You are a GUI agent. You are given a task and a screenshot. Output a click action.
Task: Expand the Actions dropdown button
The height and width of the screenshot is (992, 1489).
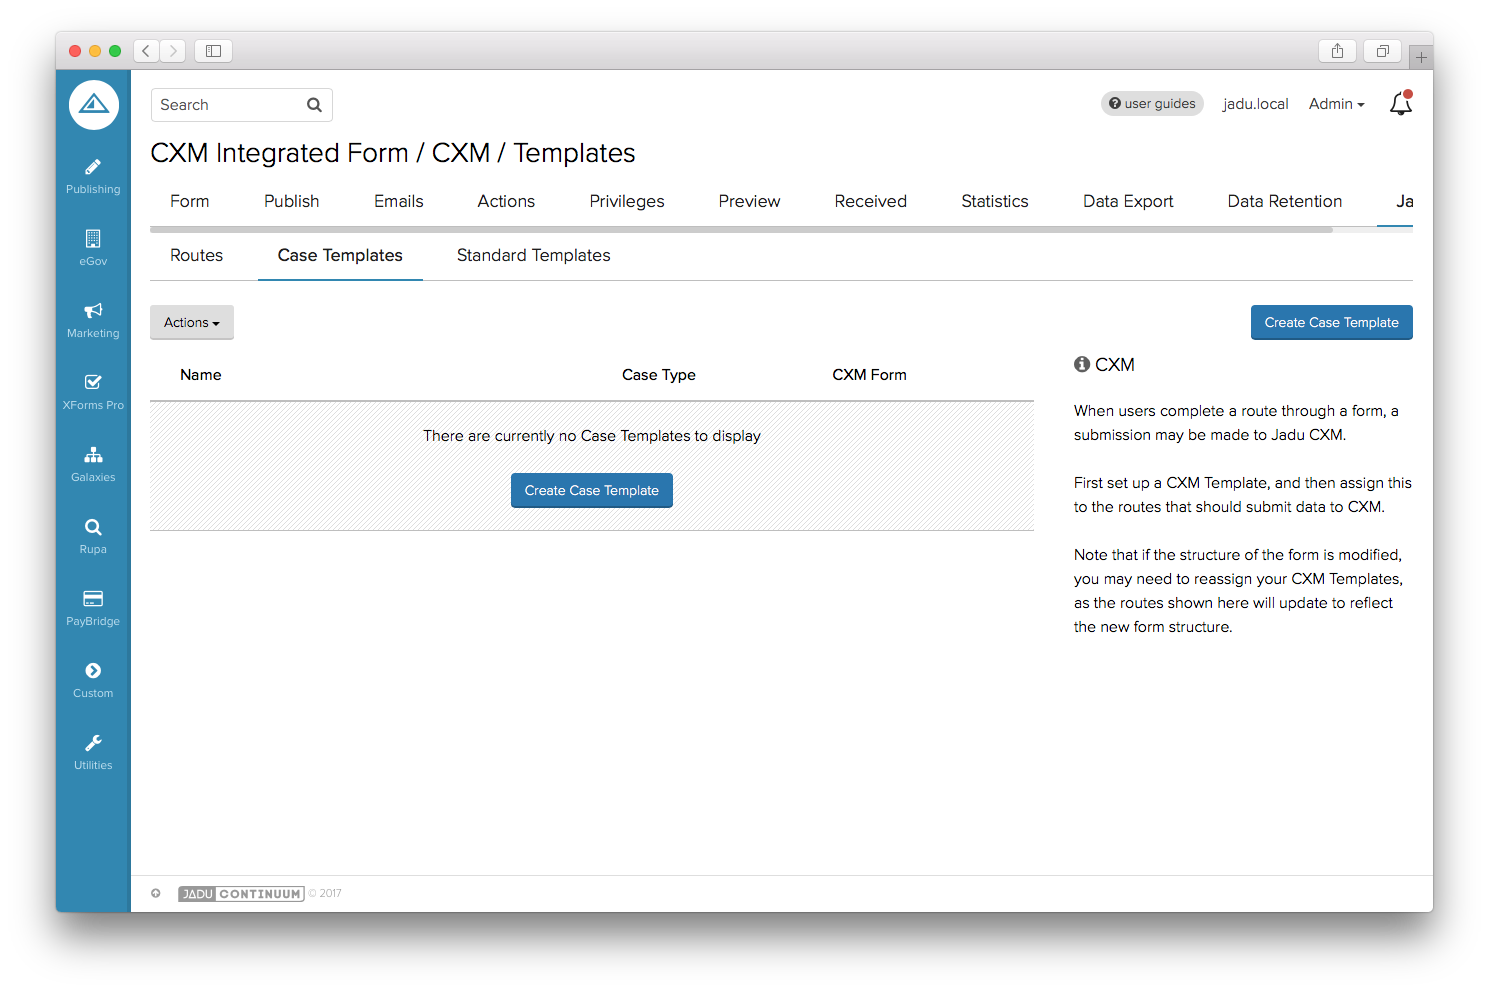[x=191, y=323]
